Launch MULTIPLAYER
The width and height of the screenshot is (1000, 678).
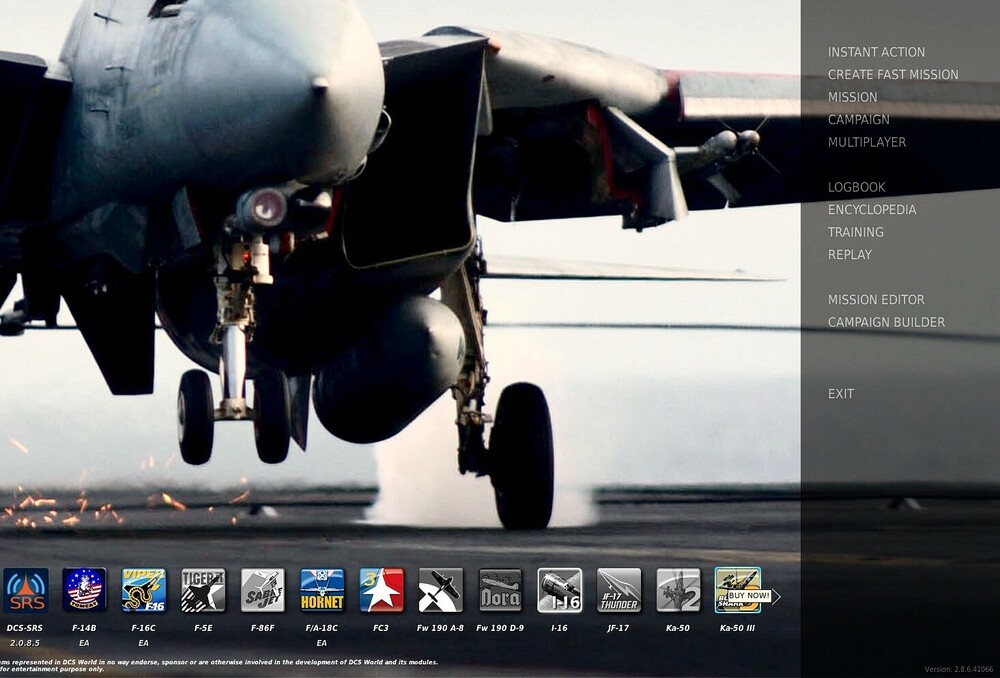(x=867, y=142)
